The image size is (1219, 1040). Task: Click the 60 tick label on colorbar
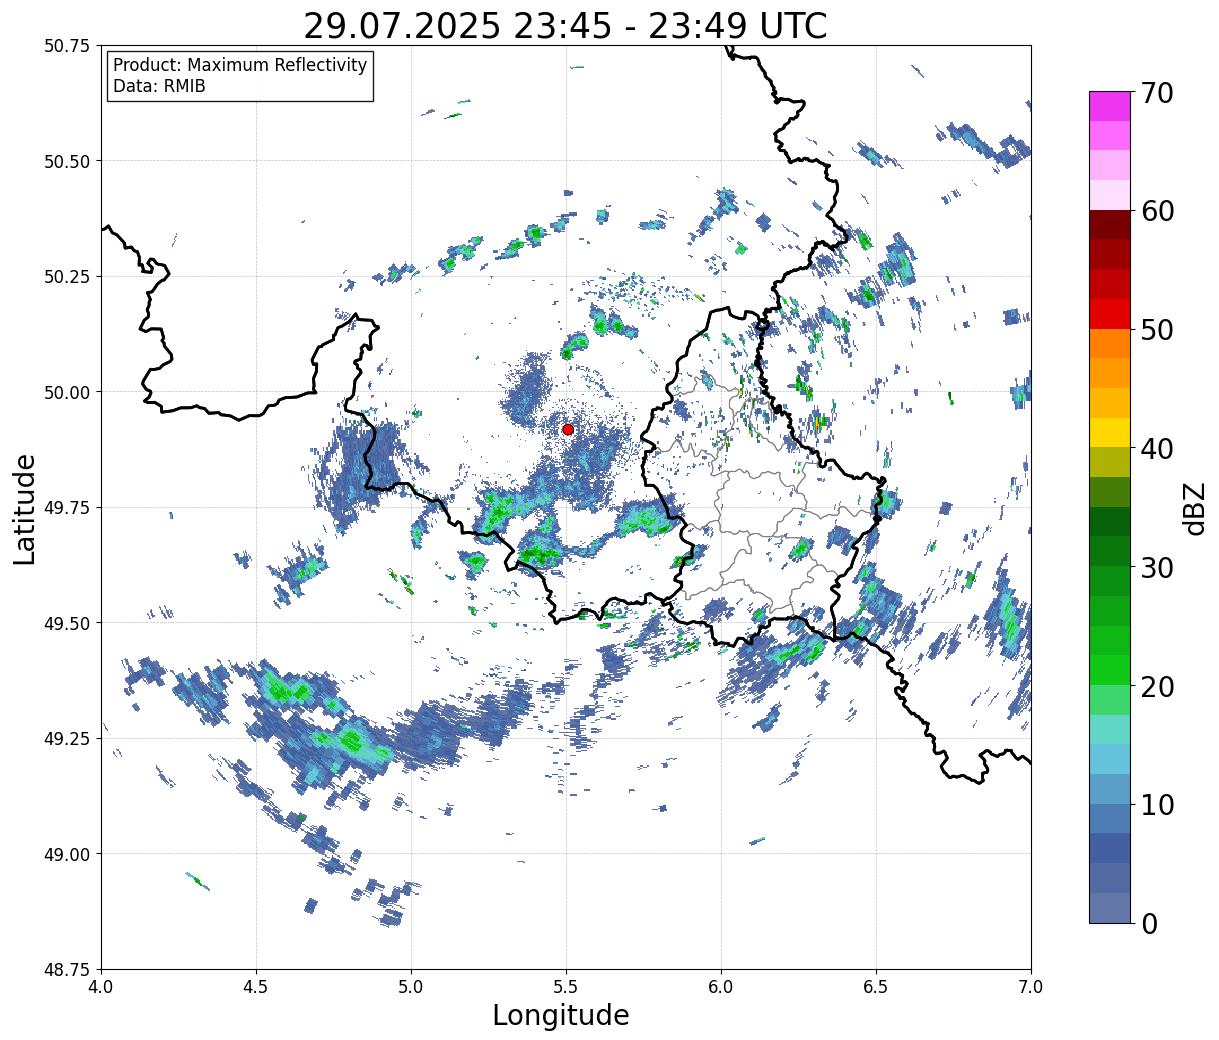tap(1156, 211)
